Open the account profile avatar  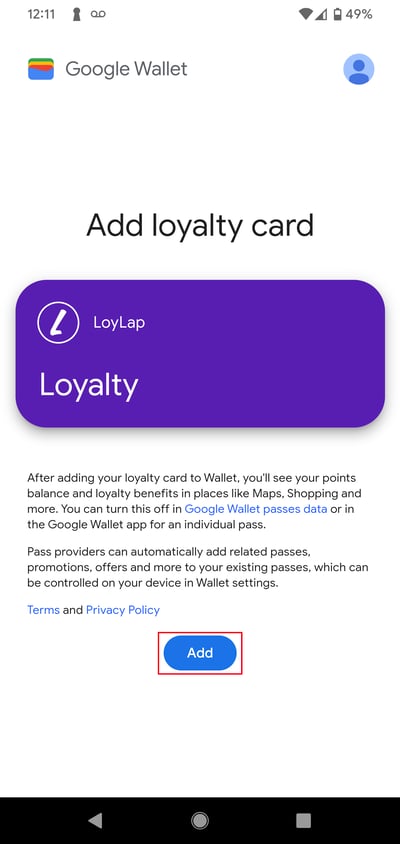tap(359, 69)
